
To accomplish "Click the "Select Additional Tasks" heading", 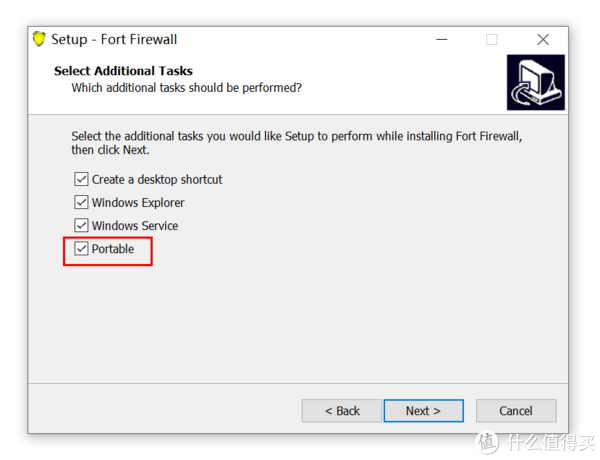I will tap(123, 71).
